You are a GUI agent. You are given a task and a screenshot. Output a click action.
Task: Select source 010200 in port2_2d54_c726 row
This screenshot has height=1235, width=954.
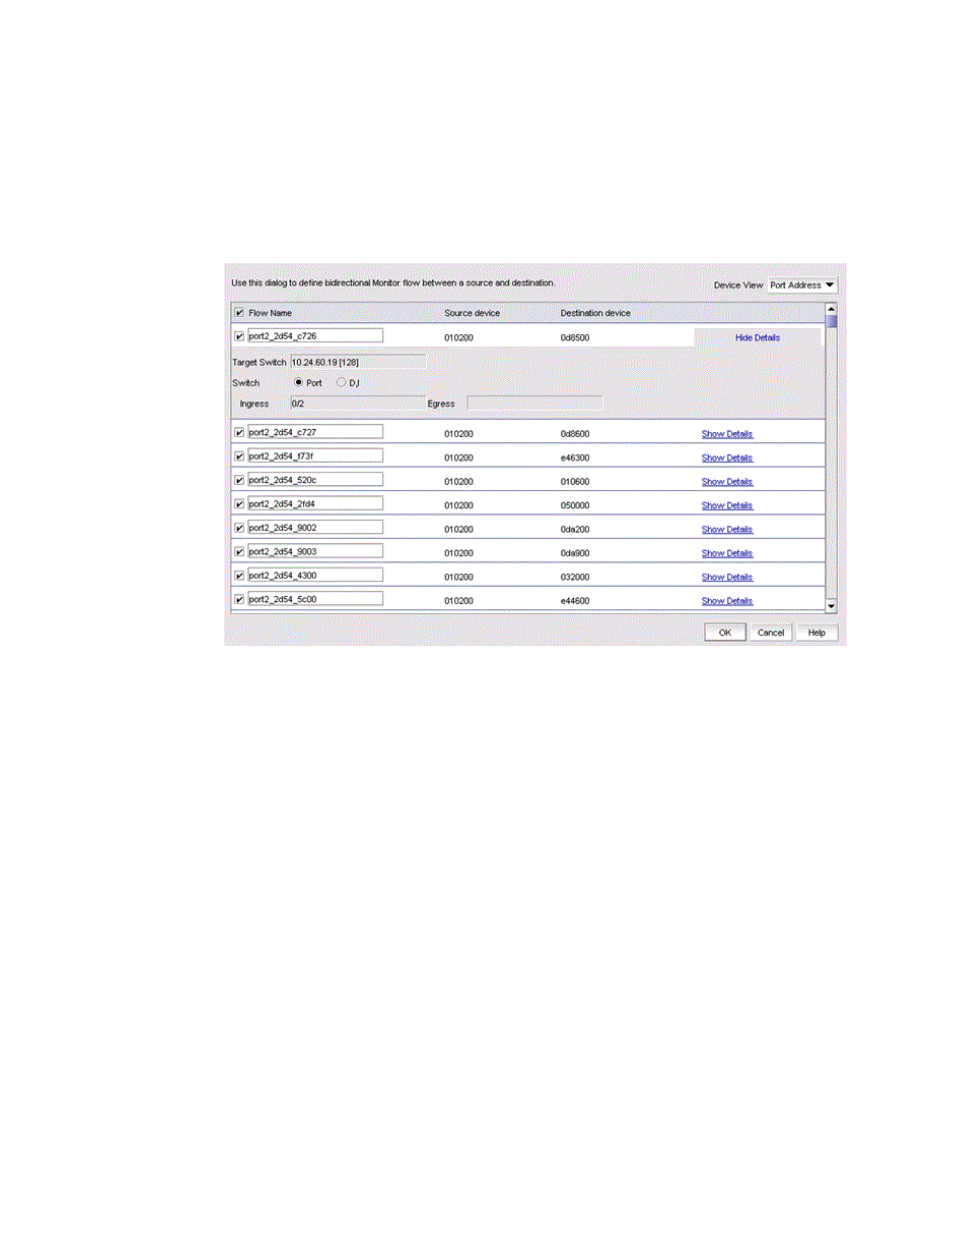(x=459, y=338)
